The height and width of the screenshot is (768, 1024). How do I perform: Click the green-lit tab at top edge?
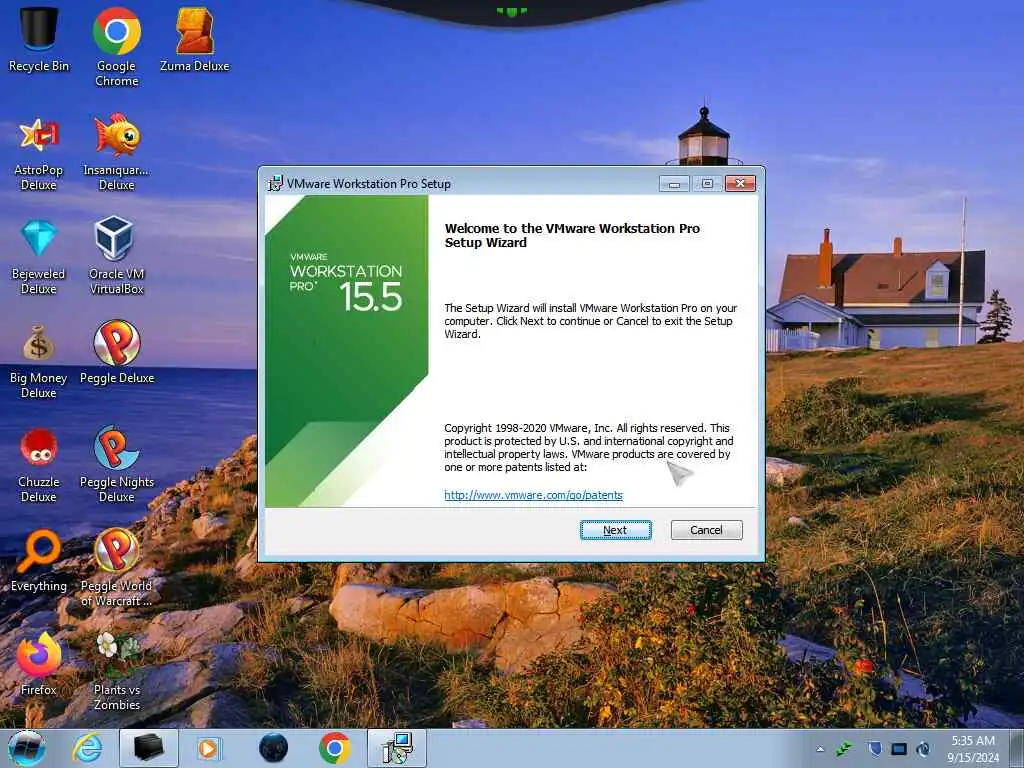click(511, 11)
